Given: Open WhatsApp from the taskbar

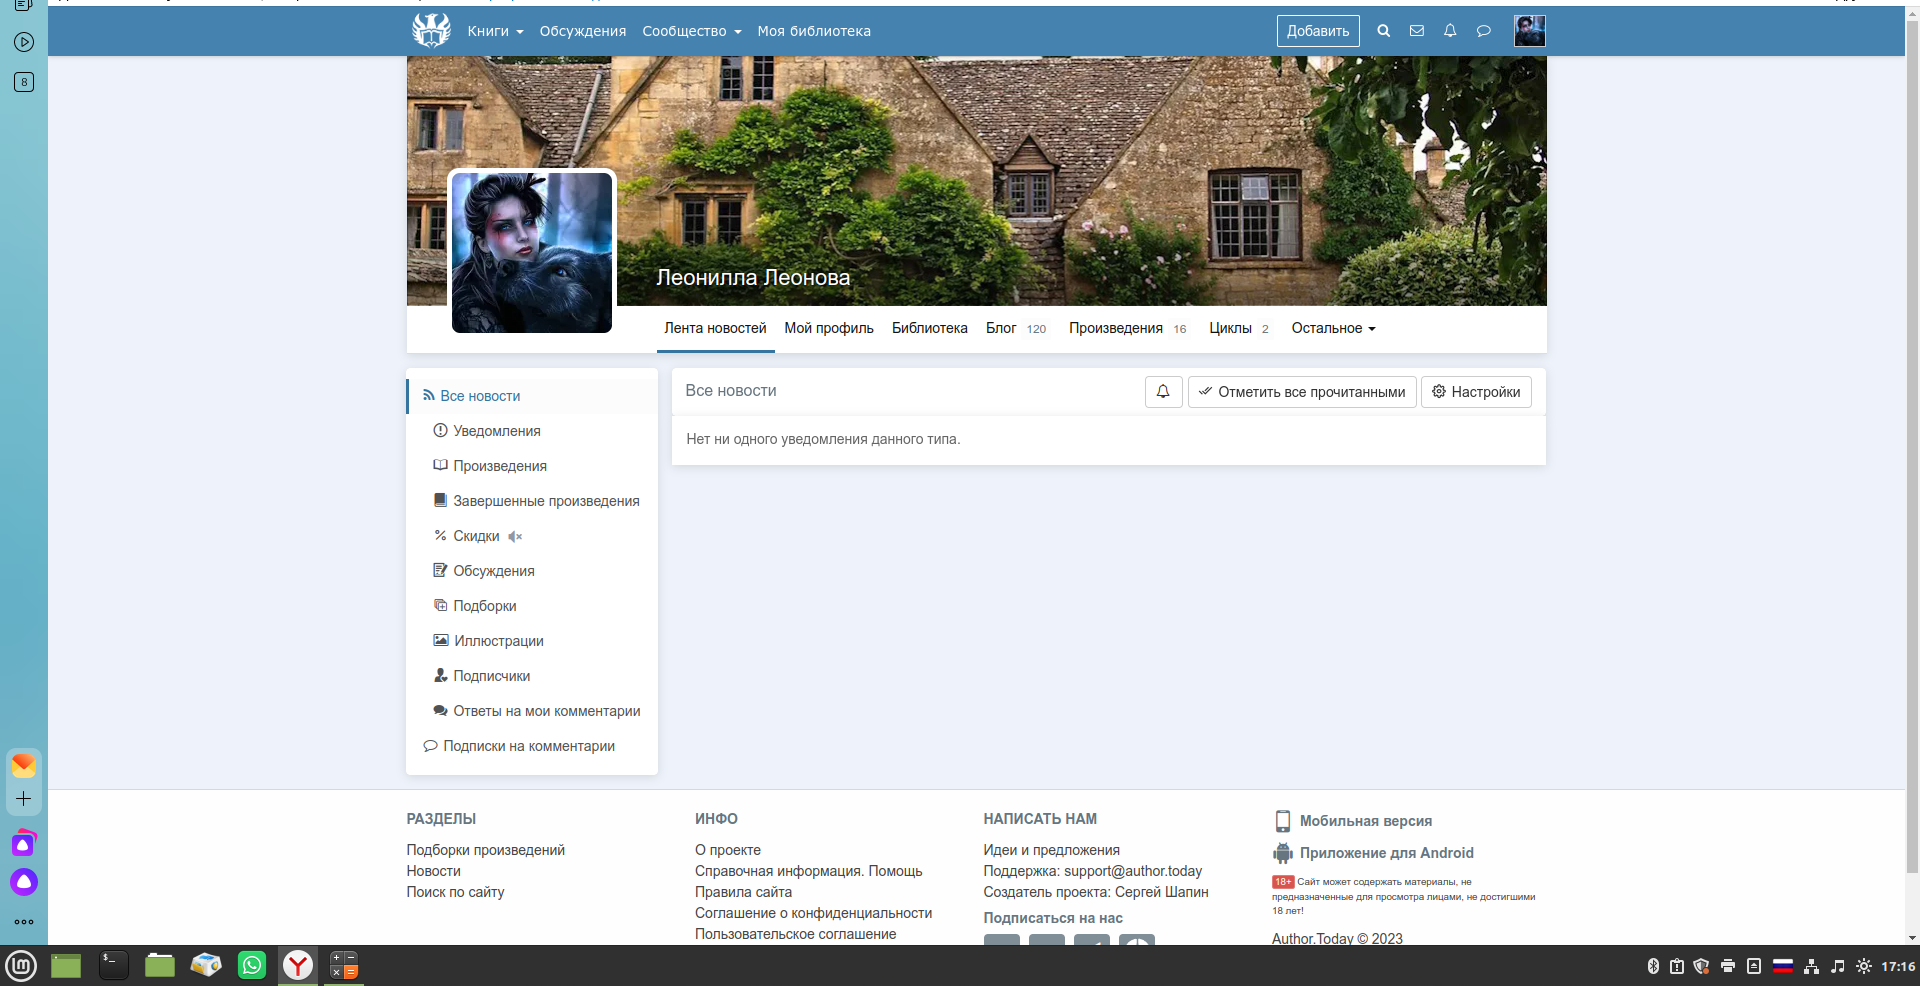Looking at the screenshot, I should point(252,965).
